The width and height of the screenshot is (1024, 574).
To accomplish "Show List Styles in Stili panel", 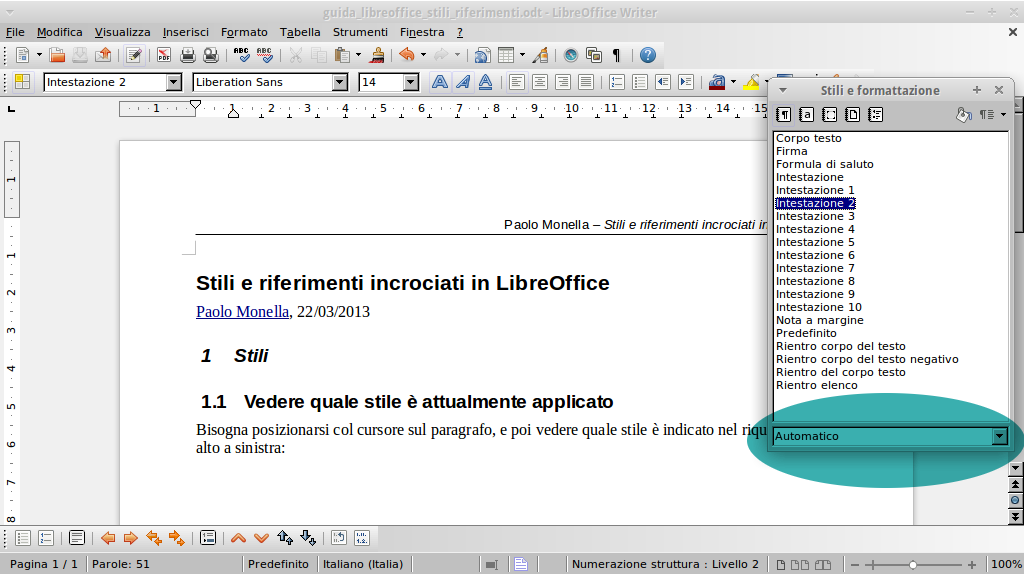I will pos(875,115).
